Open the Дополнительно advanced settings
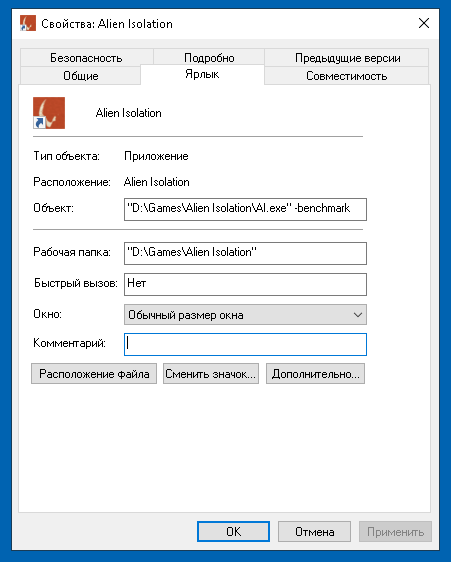This screenshot has height=562, width=451. (x=315, y=374)
